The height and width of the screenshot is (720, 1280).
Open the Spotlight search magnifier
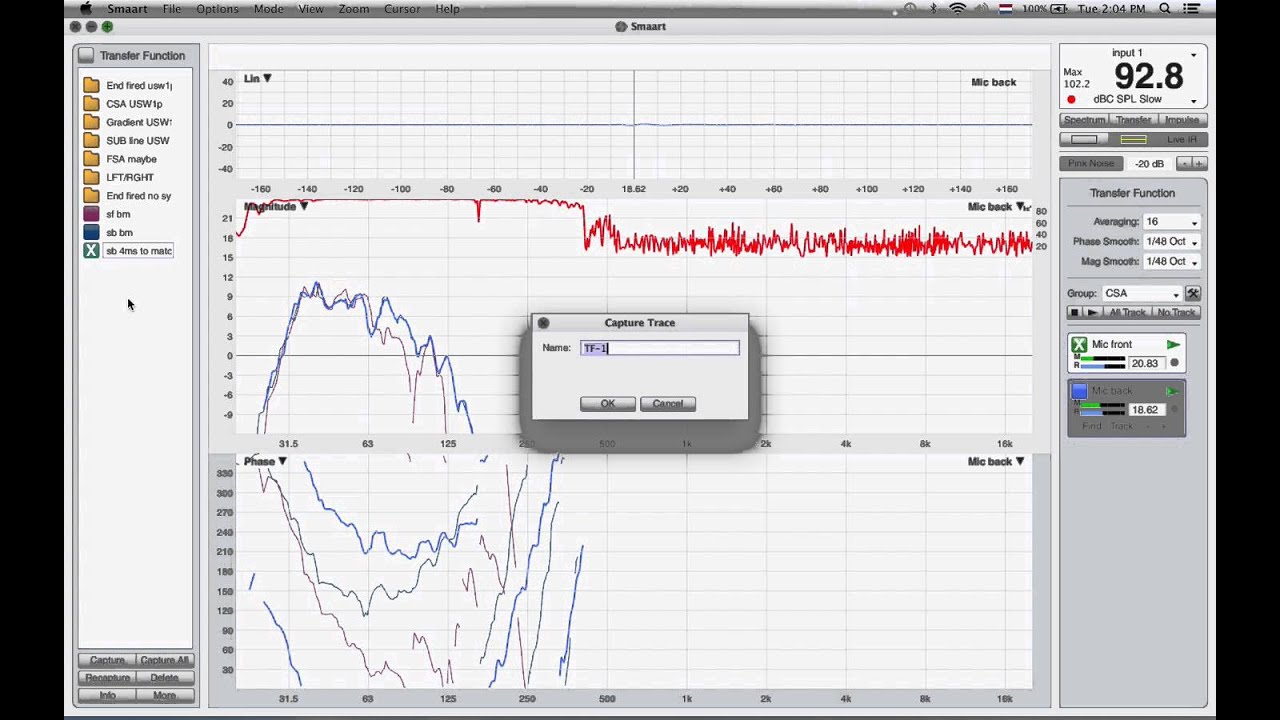point(1165,8)
